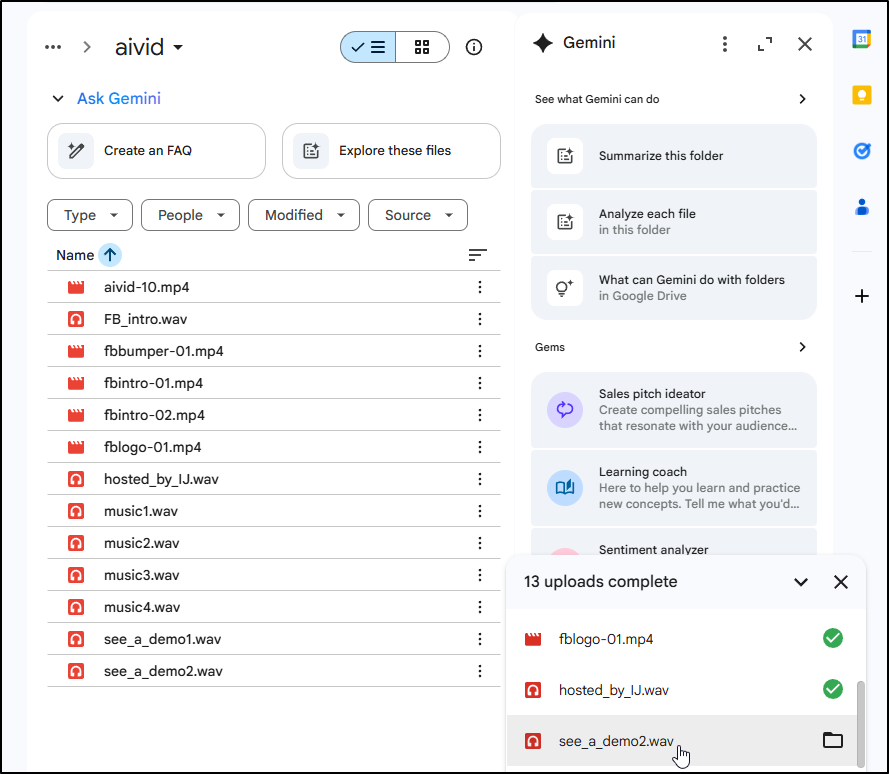Select hosted_by_IJ.wav in the file list
889x774 pixels.
tap(274, 479)
